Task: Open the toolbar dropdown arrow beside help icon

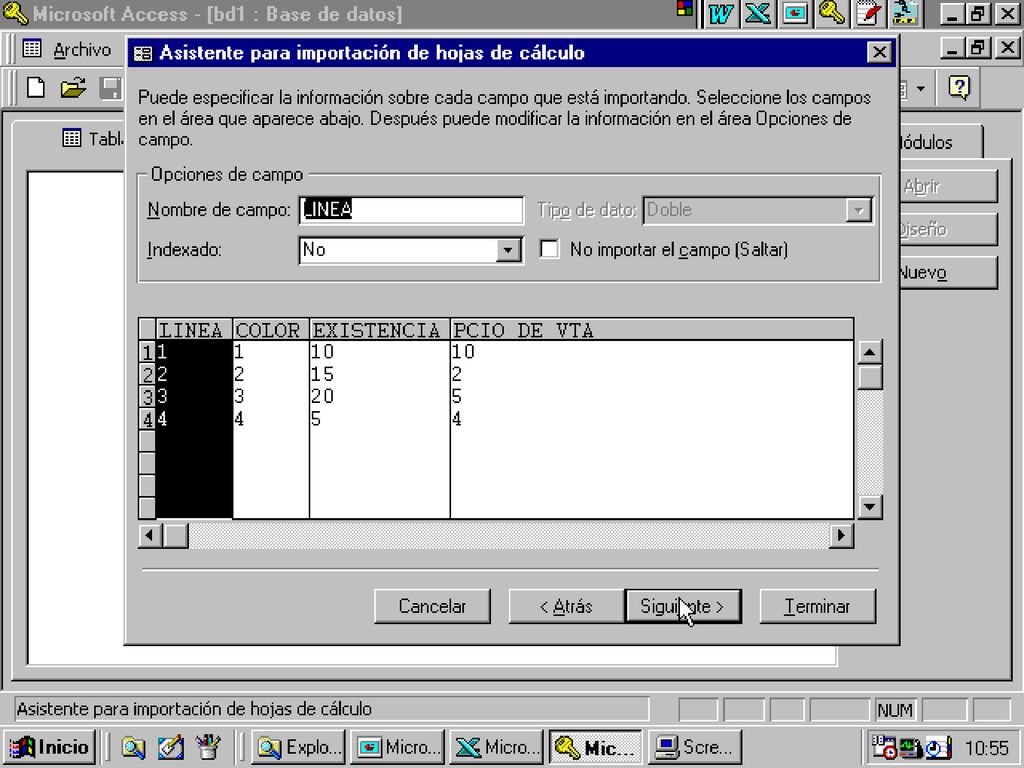Action: 921,88
